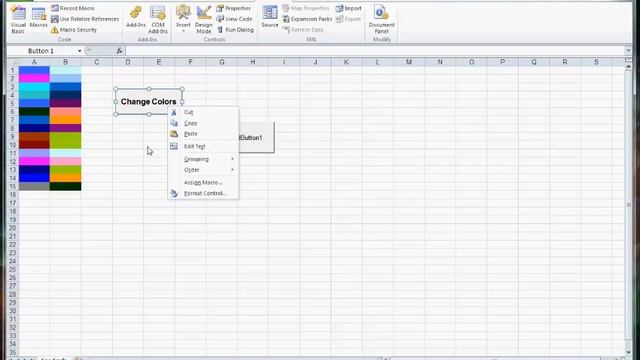The width and height of the screenshot is (640, 360).
Task: Select row 30 header
Action: pyautogui.click(x=13, y=311)
